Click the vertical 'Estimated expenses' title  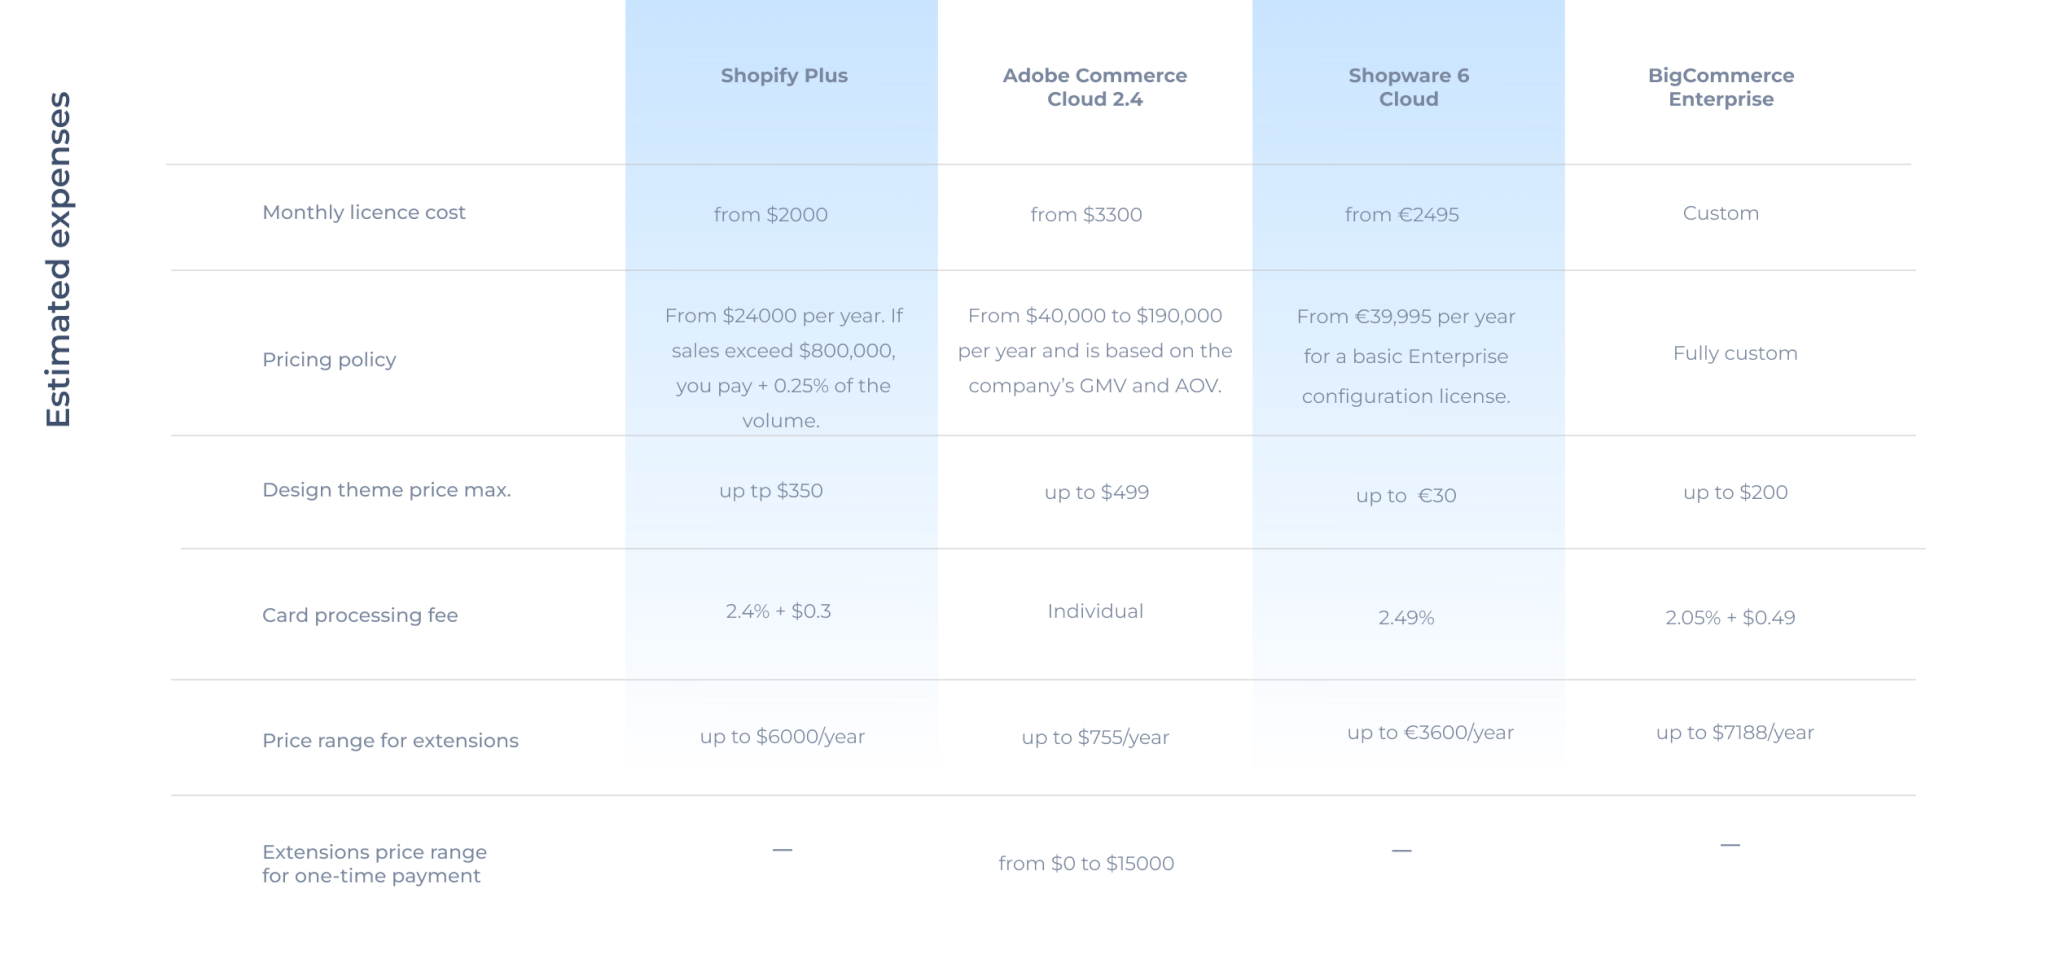(x=58, y=260)
